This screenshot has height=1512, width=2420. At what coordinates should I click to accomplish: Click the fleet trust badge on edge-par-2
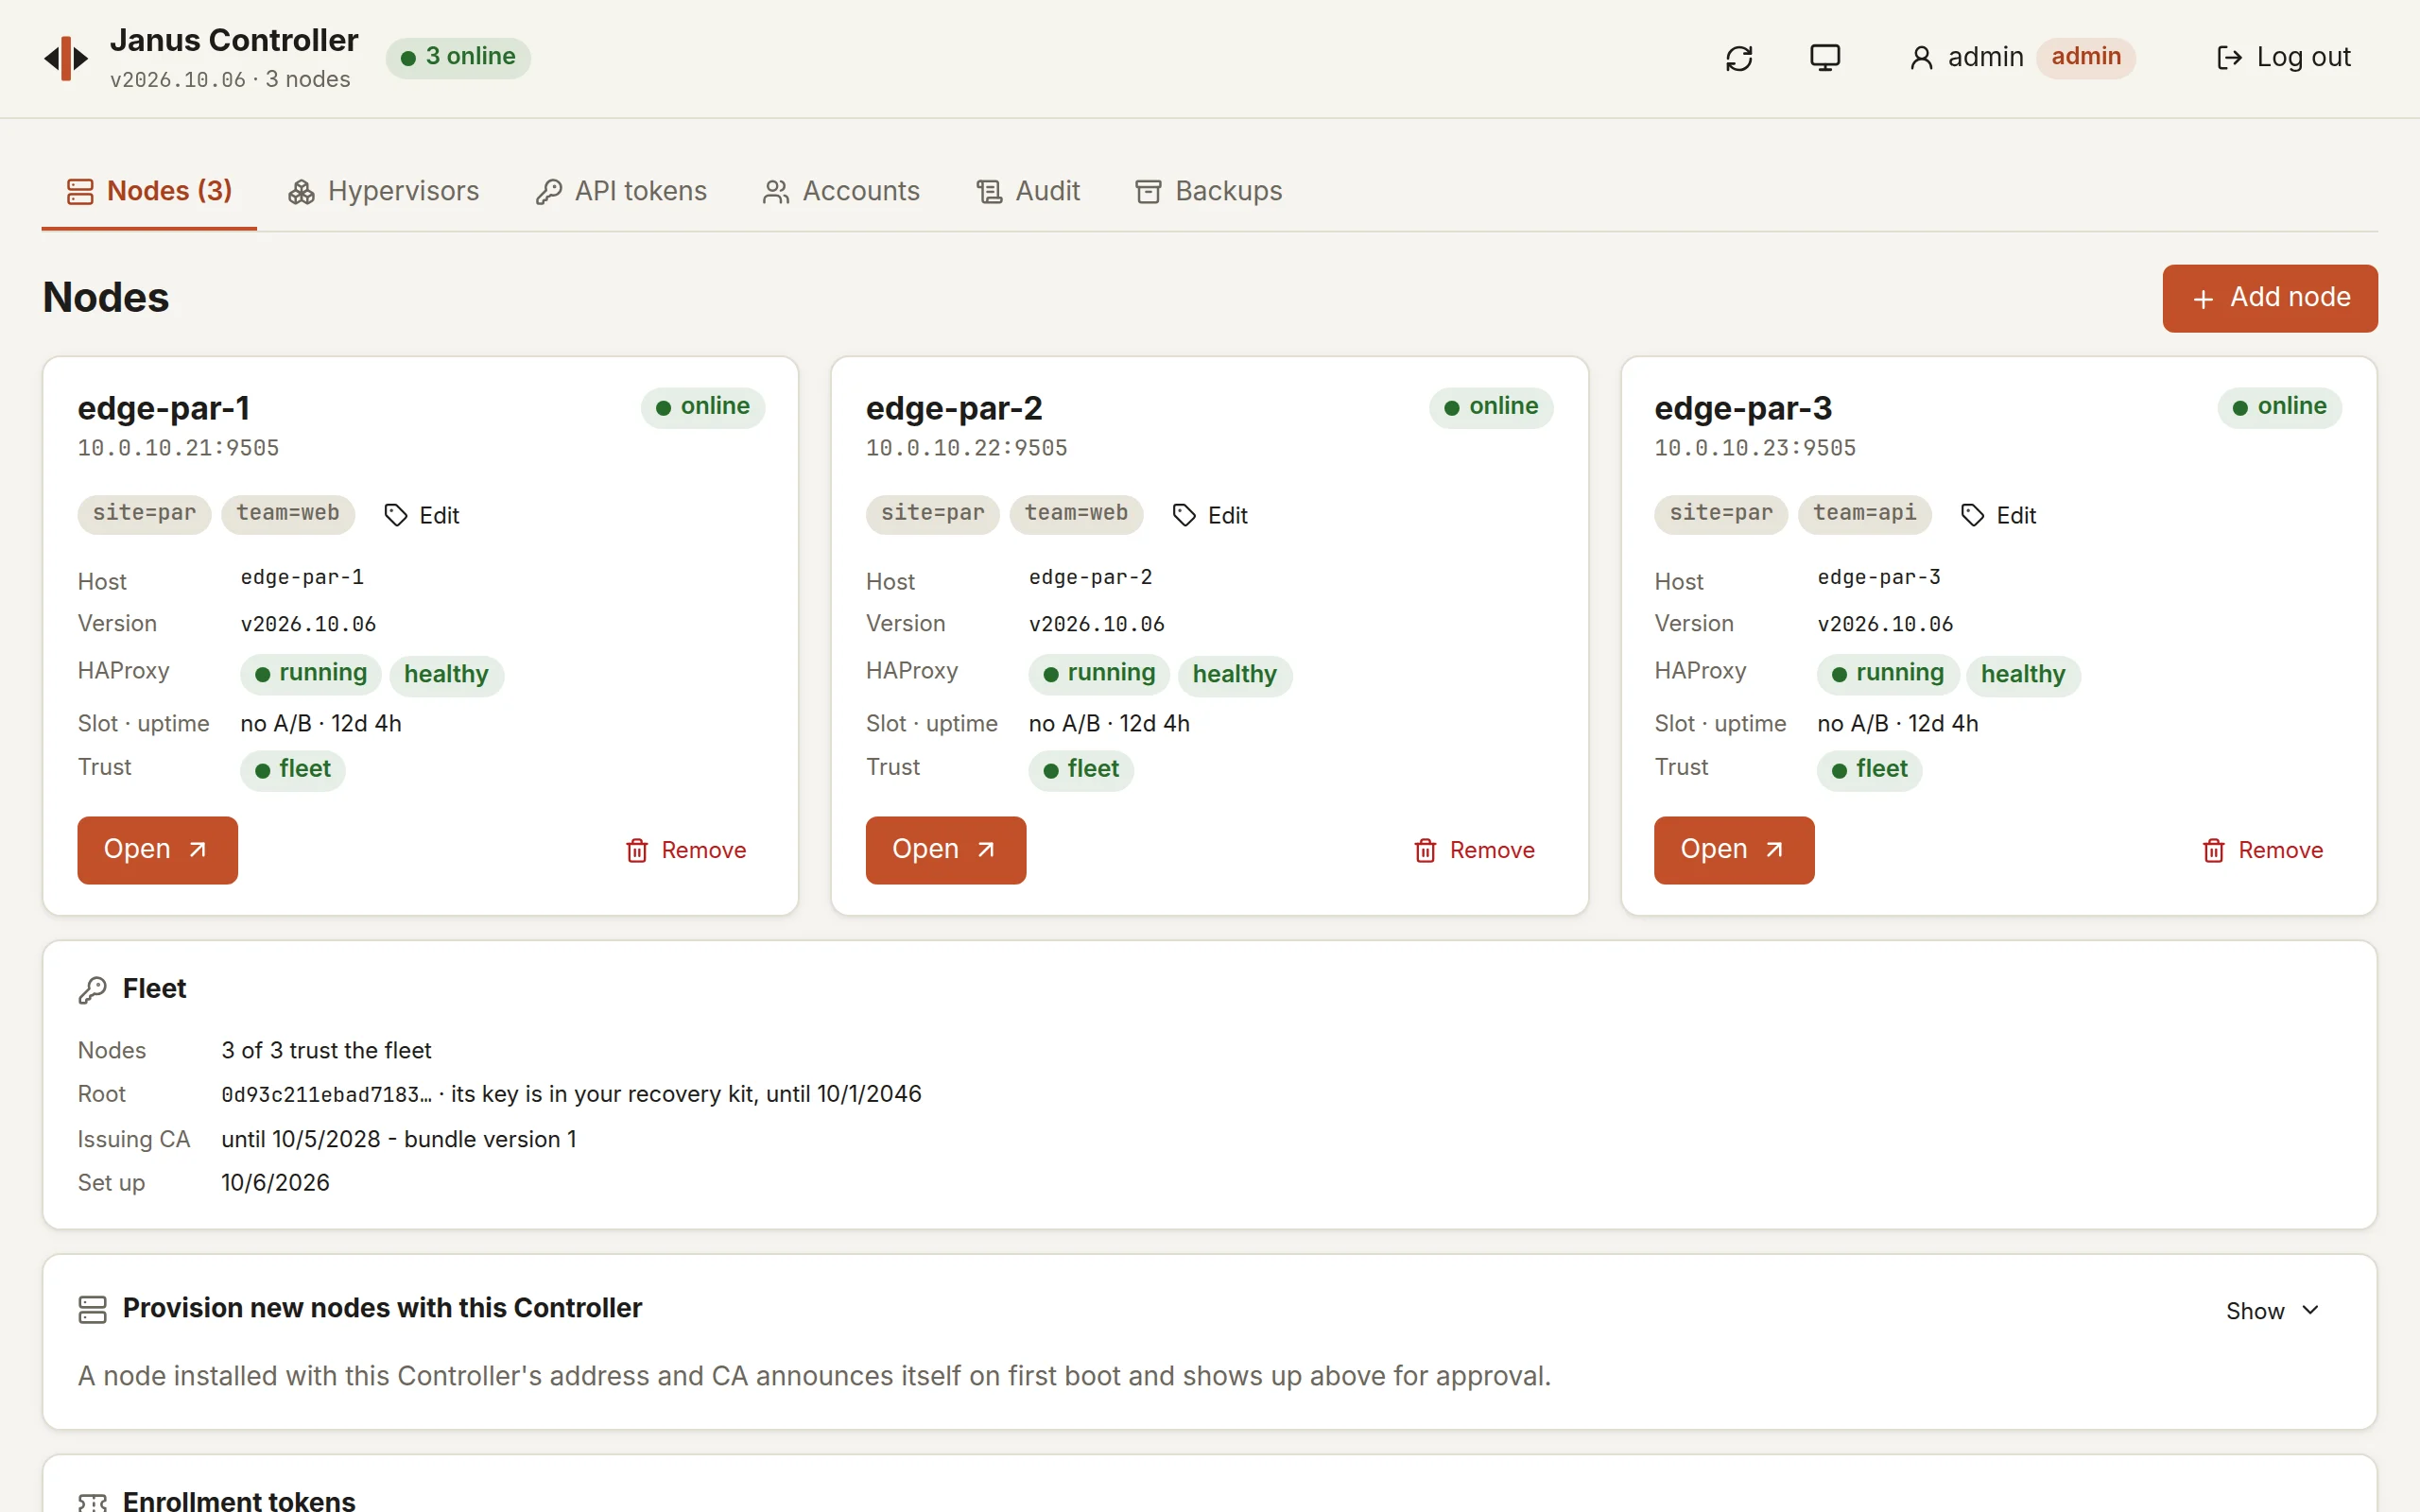(x=1081, y=770)
